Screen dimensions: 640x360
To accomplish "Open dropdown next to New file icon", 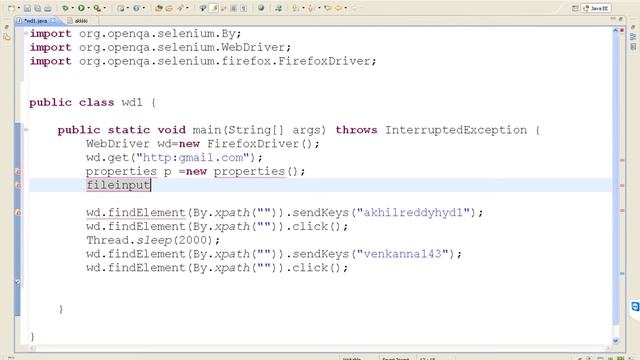I will 18,8.
